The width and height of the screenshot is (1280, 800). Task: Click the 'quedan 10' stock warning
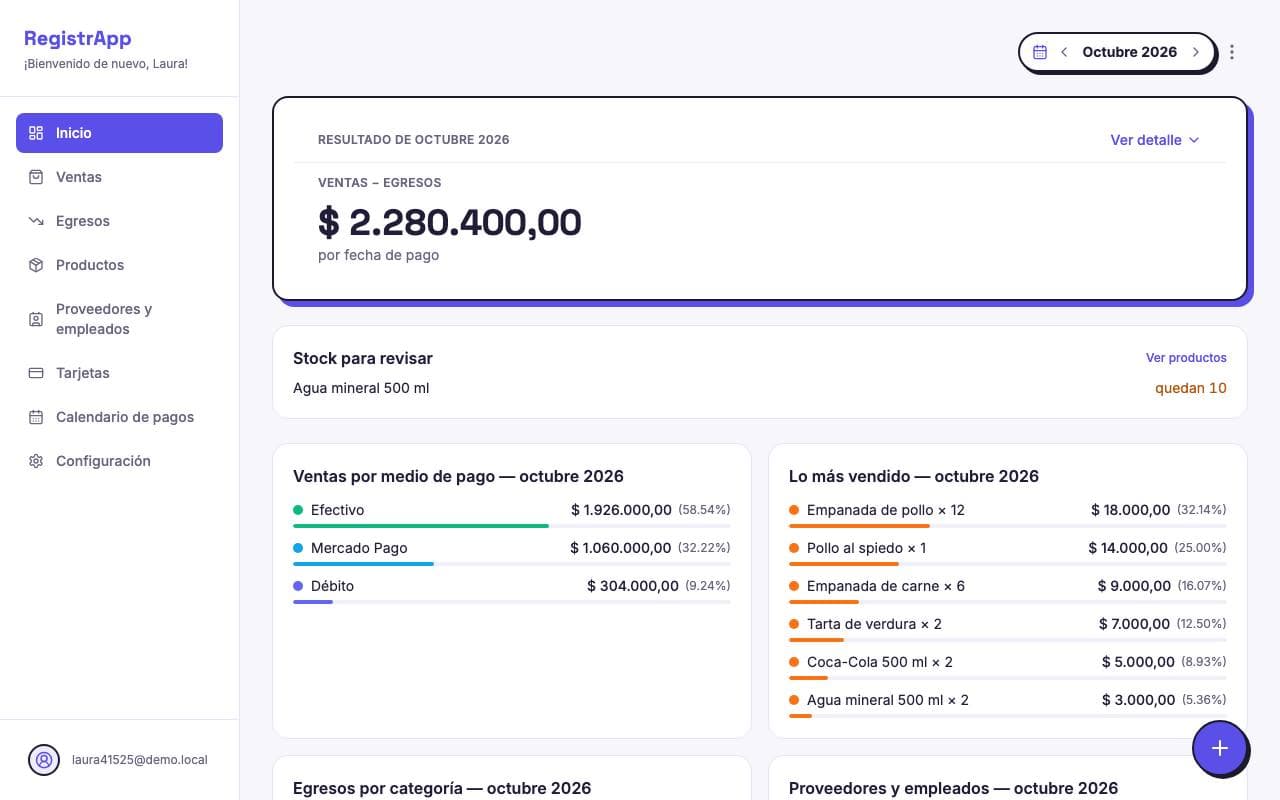click(x=1191, y=388)
